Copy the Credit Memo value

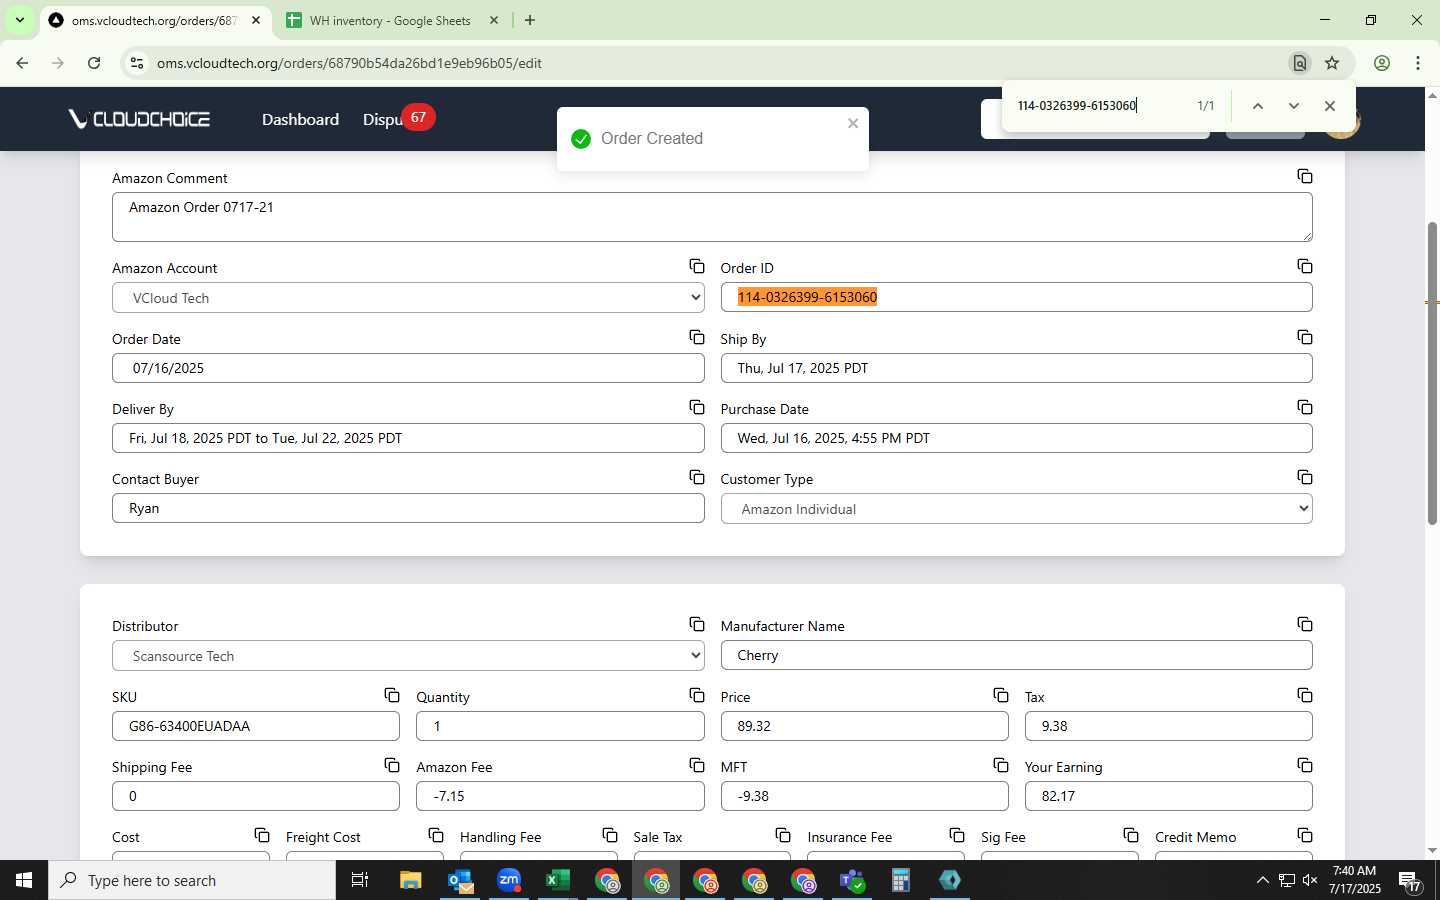click(1305, 835)
